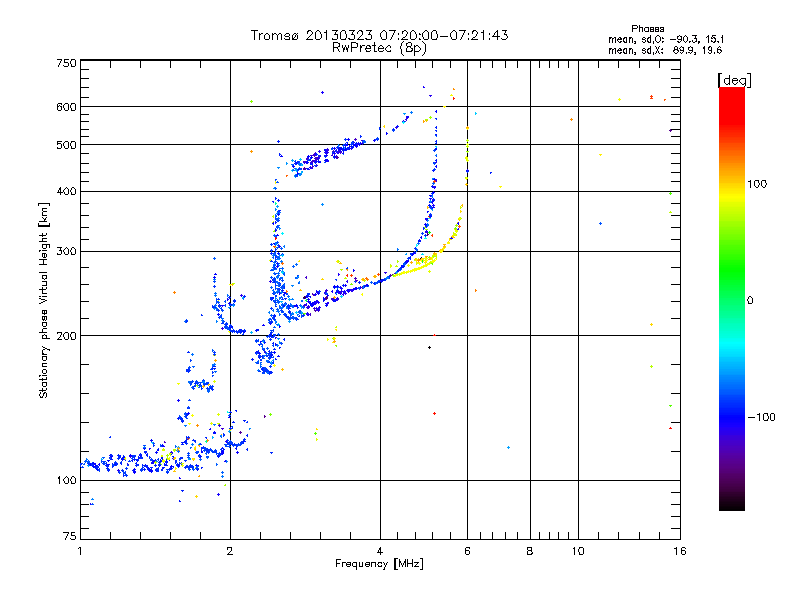Viewport: 800px width, 600px height.
Task: Click the 'mean, sd,O: -90.3, 15.1' statistics line
Action: click(x=666, y=39)
